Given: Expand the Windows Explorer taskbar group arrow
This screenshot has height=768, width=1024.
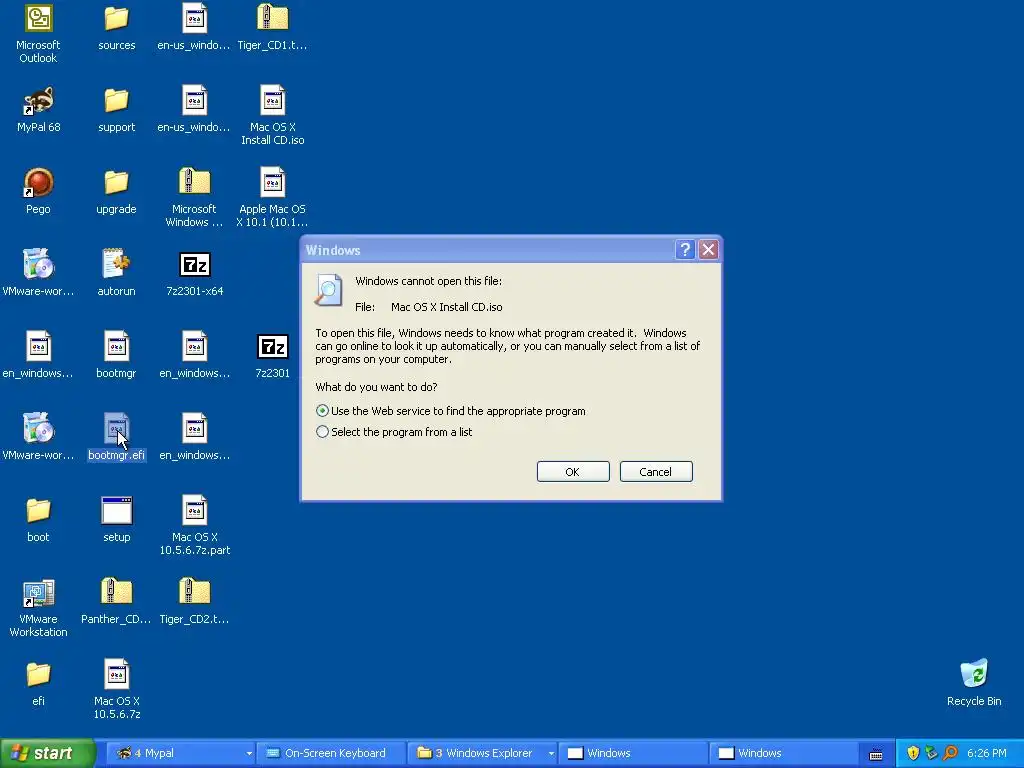Looking at the screenshot, I should point(551,754).
